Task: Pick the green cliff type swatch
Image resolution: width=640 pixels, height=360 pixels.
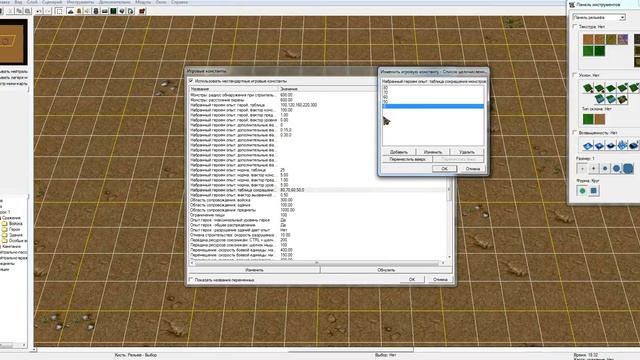Action: point(588,119)
